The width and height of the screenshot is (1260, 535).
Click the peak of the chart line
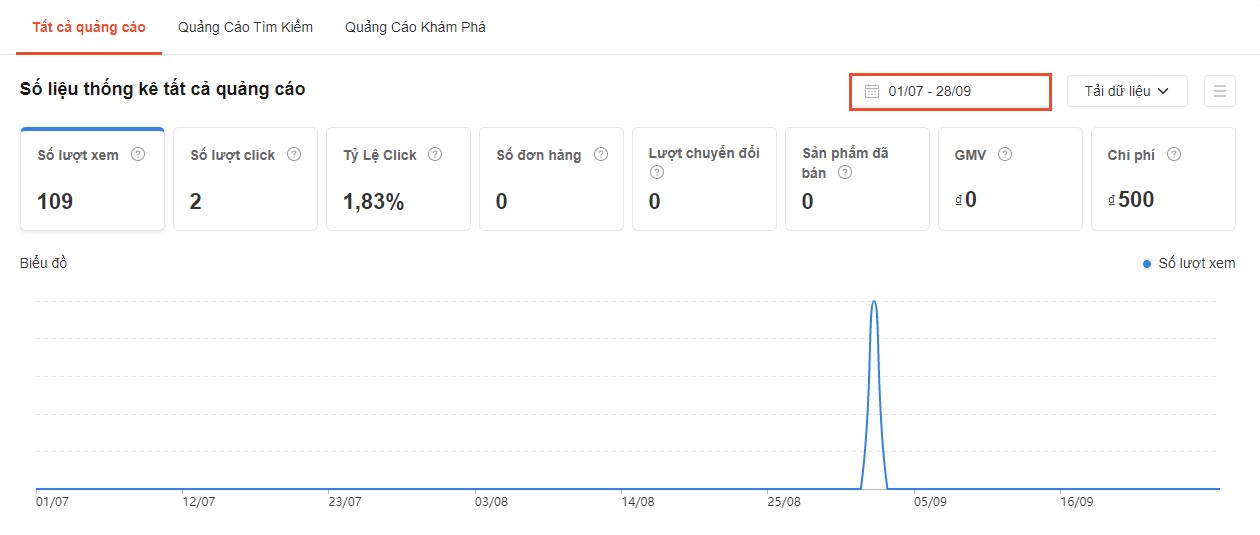coord(875,301)
